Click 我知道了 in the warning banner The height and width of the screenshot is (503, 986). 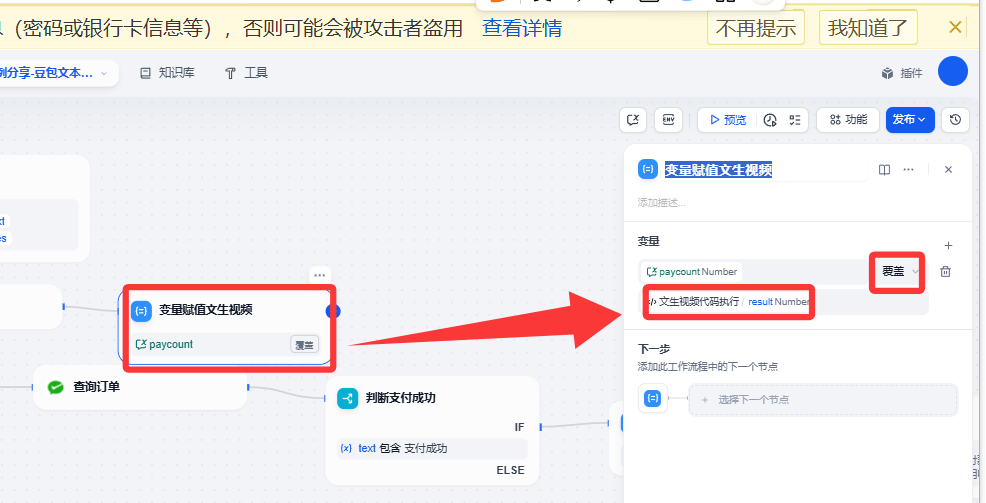coord(868,28)
